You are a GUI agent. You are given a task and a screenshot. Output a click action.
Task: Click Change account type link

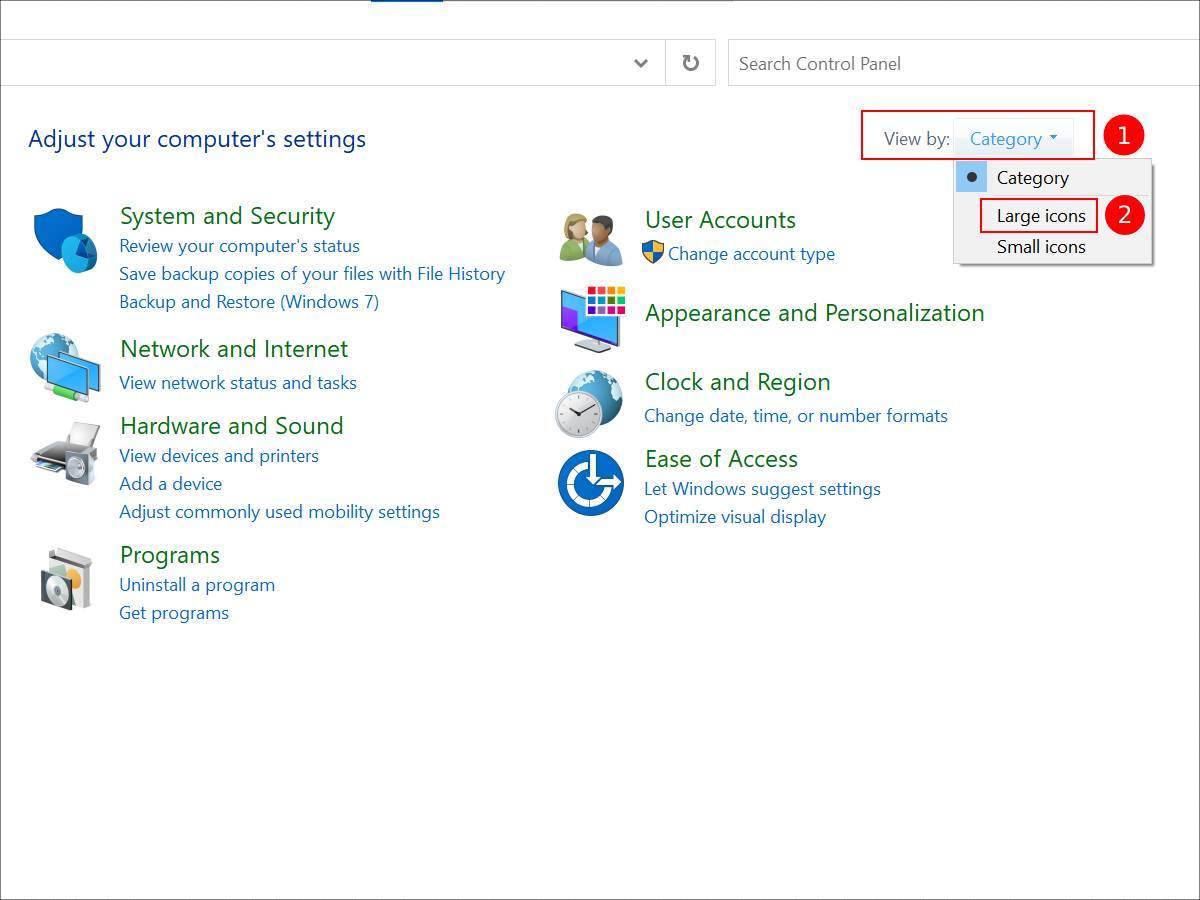click(751, 254)
